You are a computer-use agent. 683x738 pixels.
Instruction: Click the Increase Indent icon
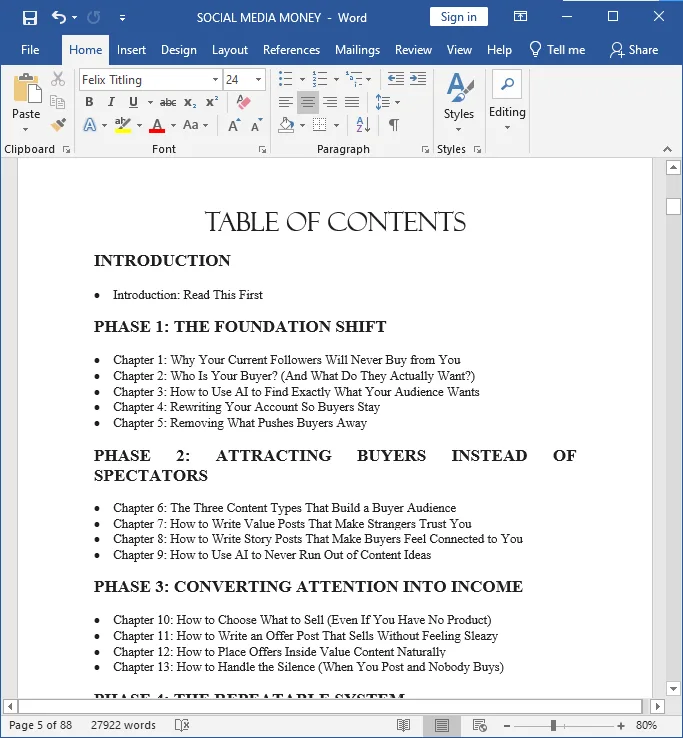click(x=418, y=79)
